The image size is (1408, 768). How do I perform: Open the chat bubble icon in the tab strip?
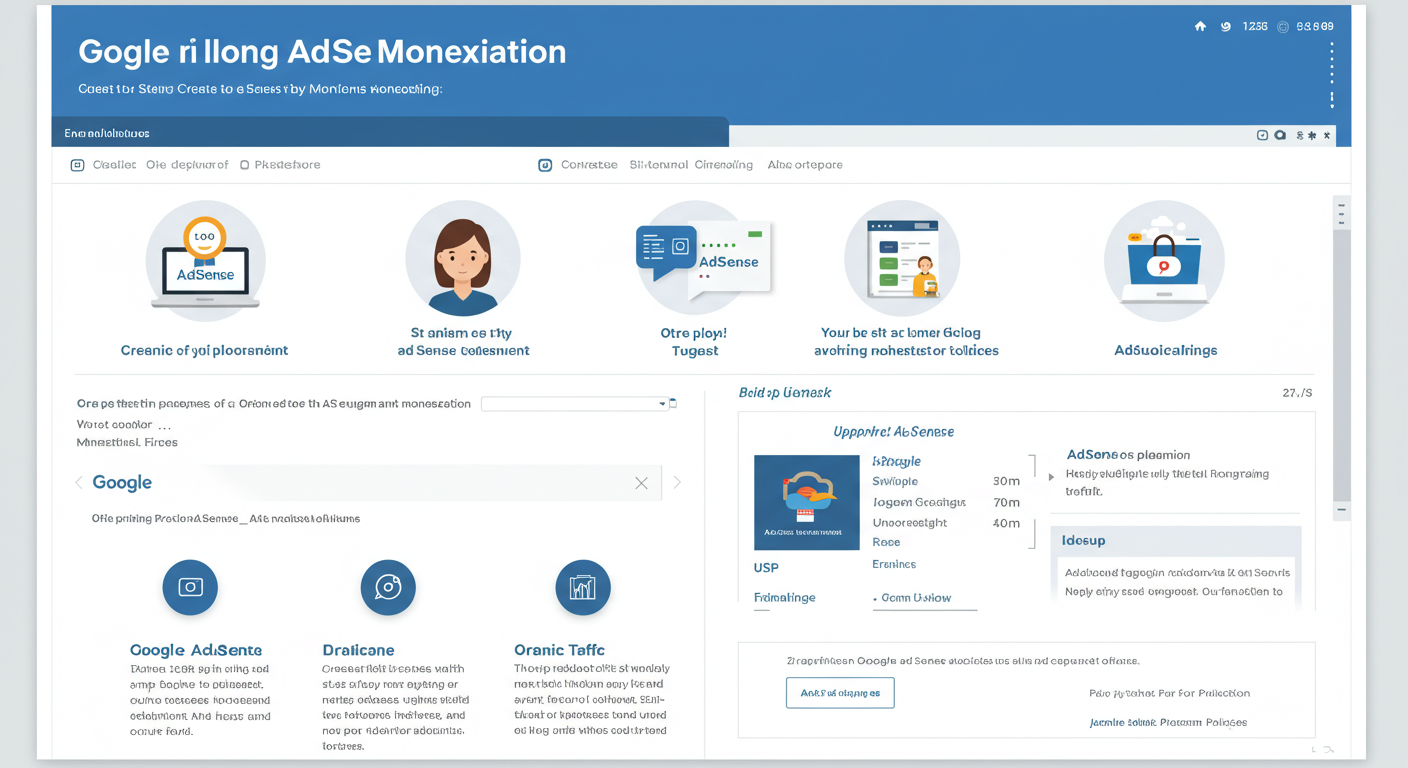coord(1280,135)
